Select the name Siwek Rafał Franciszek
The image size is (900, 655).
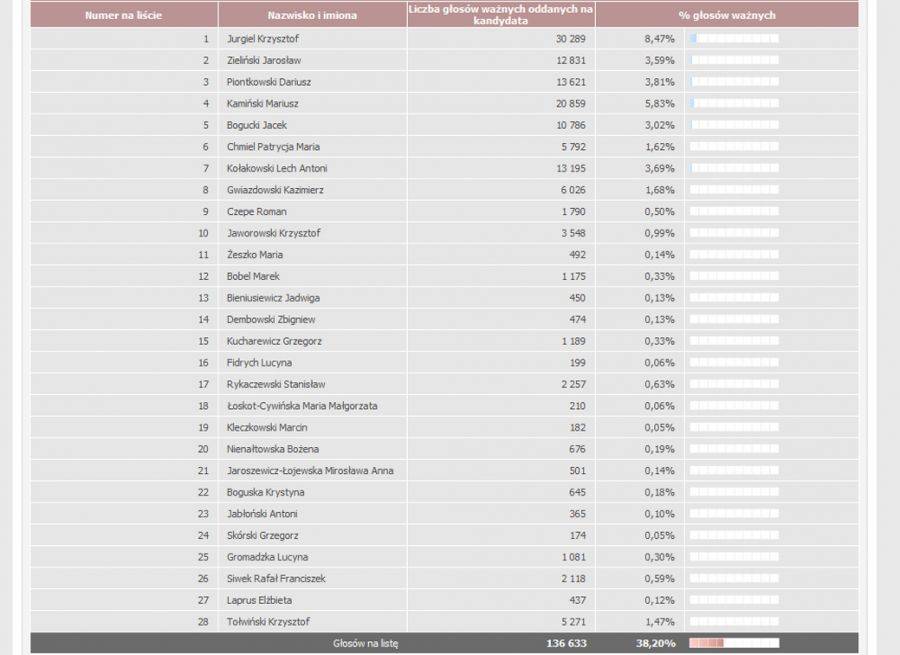(276, 579)
